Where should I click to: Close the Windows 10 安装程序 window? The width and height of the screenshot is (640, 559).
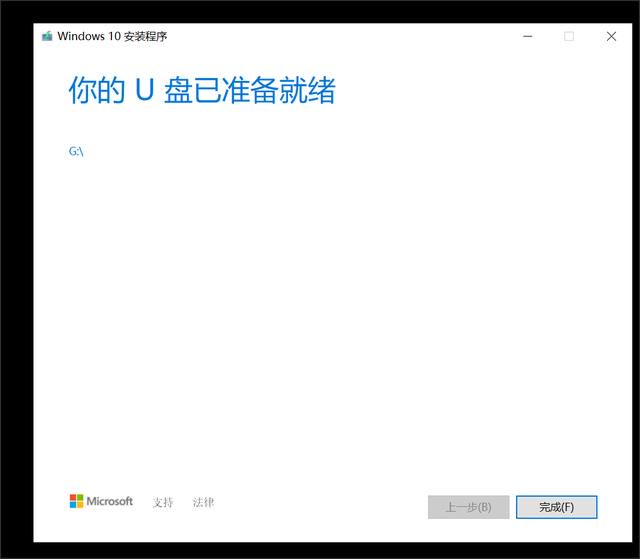[611, 36]
